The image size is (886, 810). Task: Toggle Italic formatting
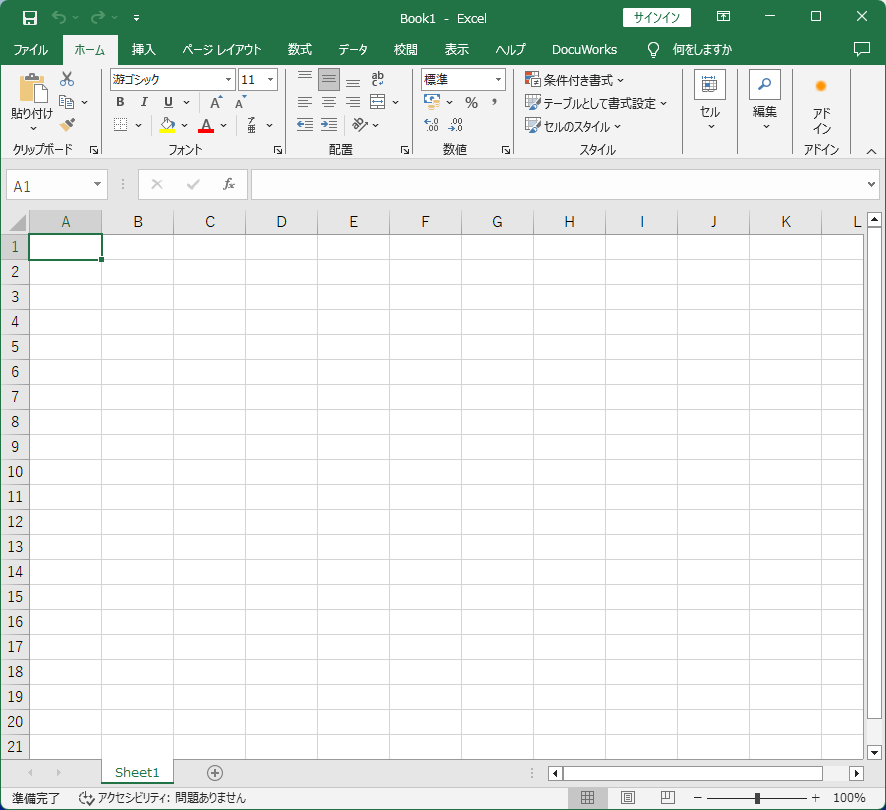click(x=144, y=102)
